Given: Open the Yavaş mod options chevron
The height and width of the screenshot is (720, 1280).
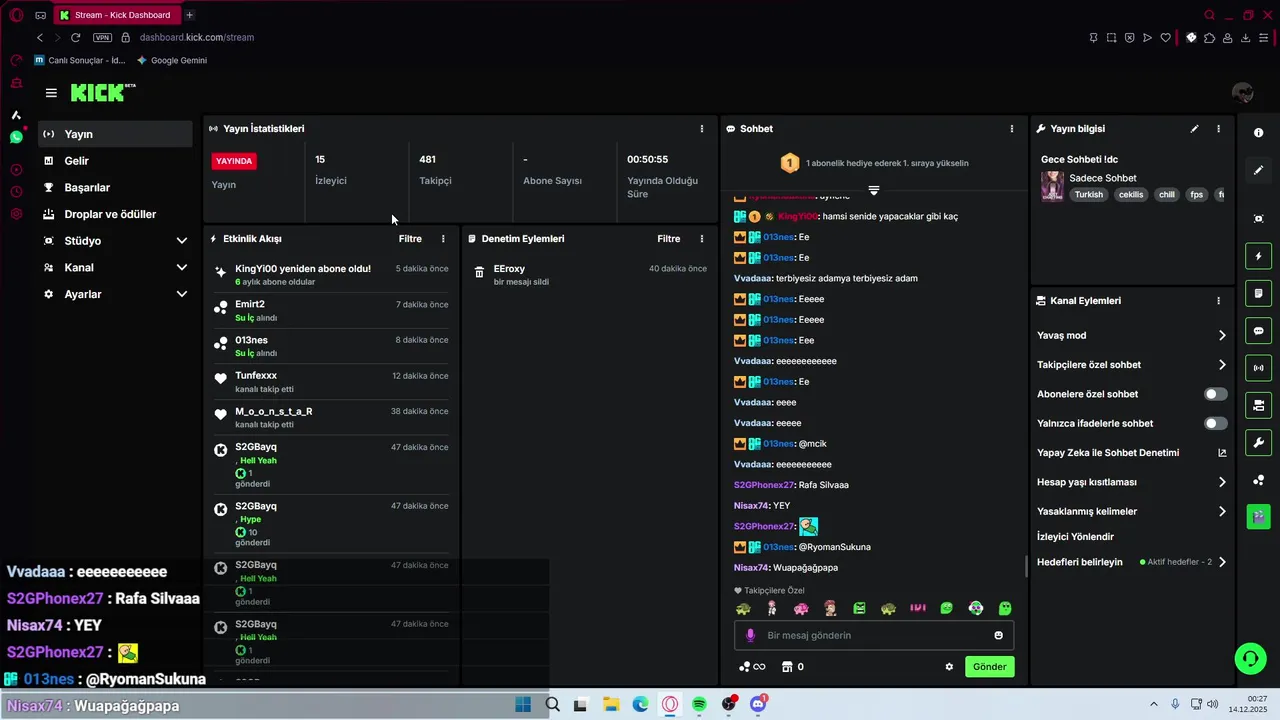Looking at the screenshot, I should point(1222,336).
